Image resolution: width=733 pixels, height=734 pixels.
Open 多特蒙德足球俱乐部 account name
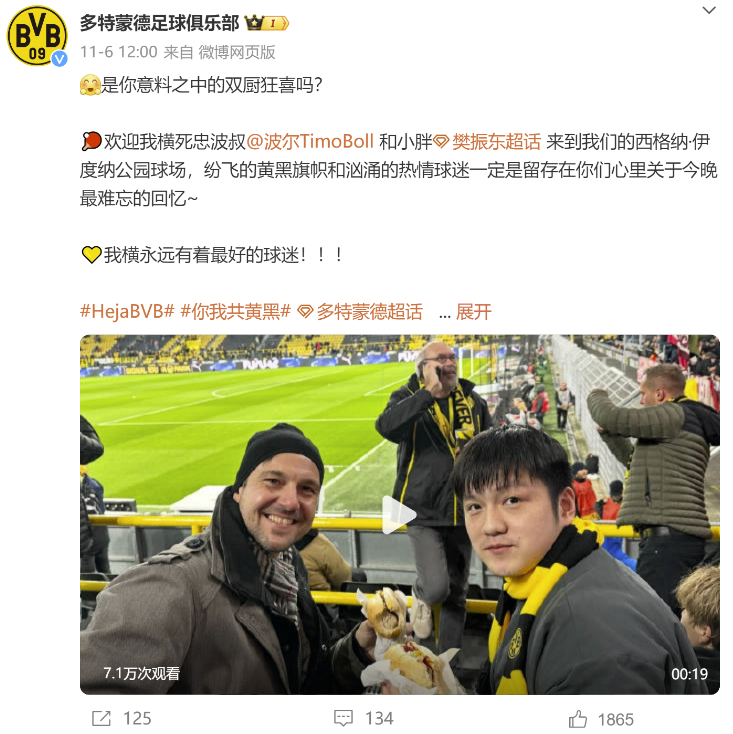[160, 22]
